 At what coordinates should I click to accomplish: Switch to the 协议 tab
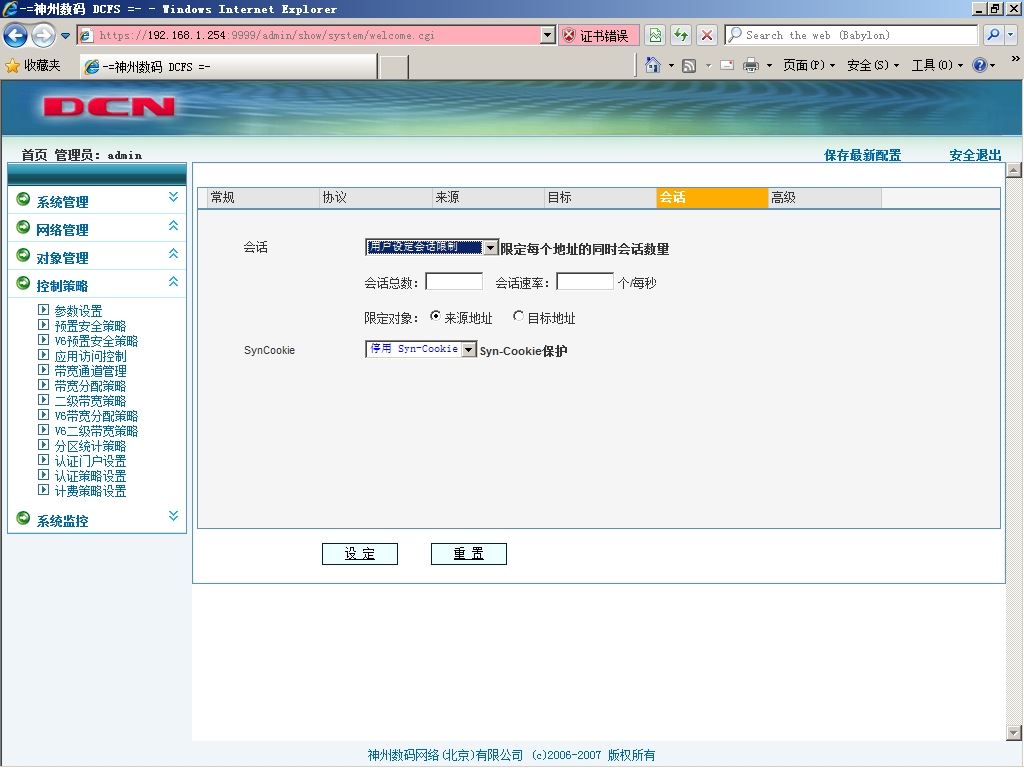(376, 198)
